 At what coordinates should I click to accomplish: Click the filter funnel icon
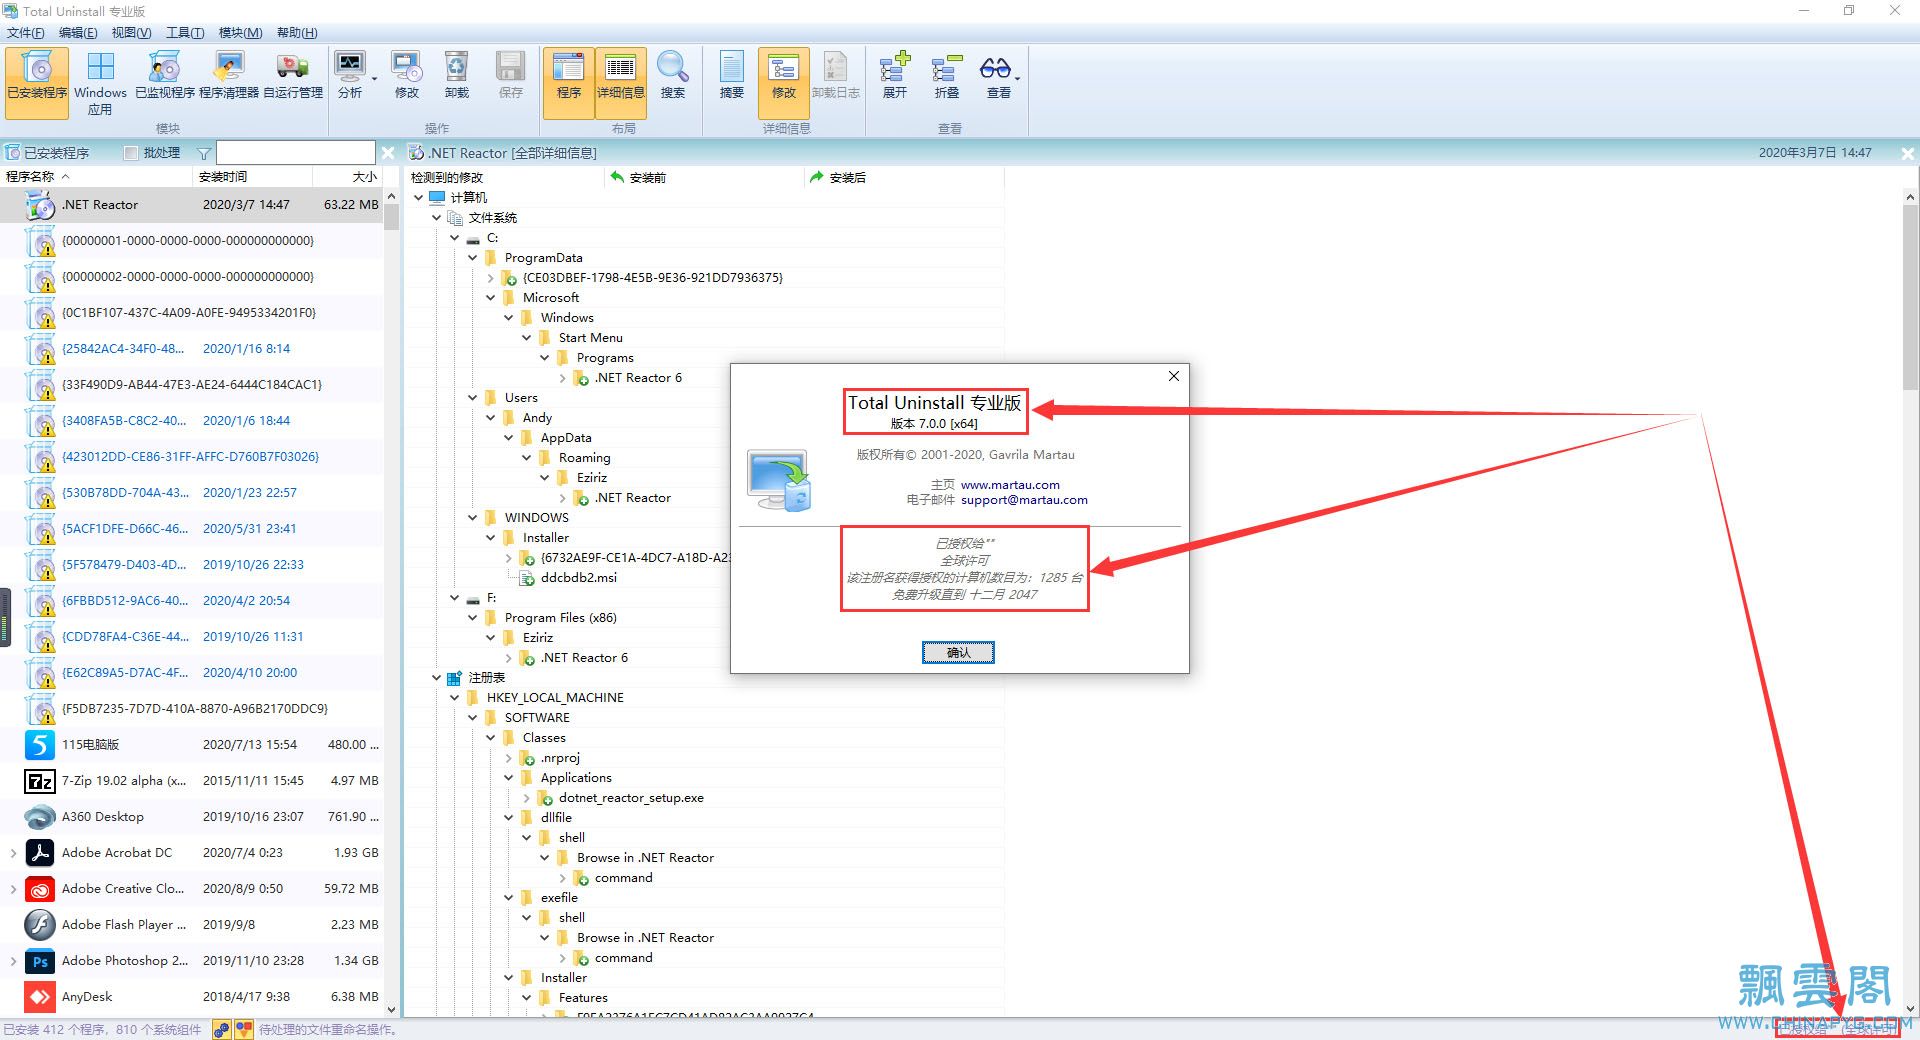coord(204,153)
